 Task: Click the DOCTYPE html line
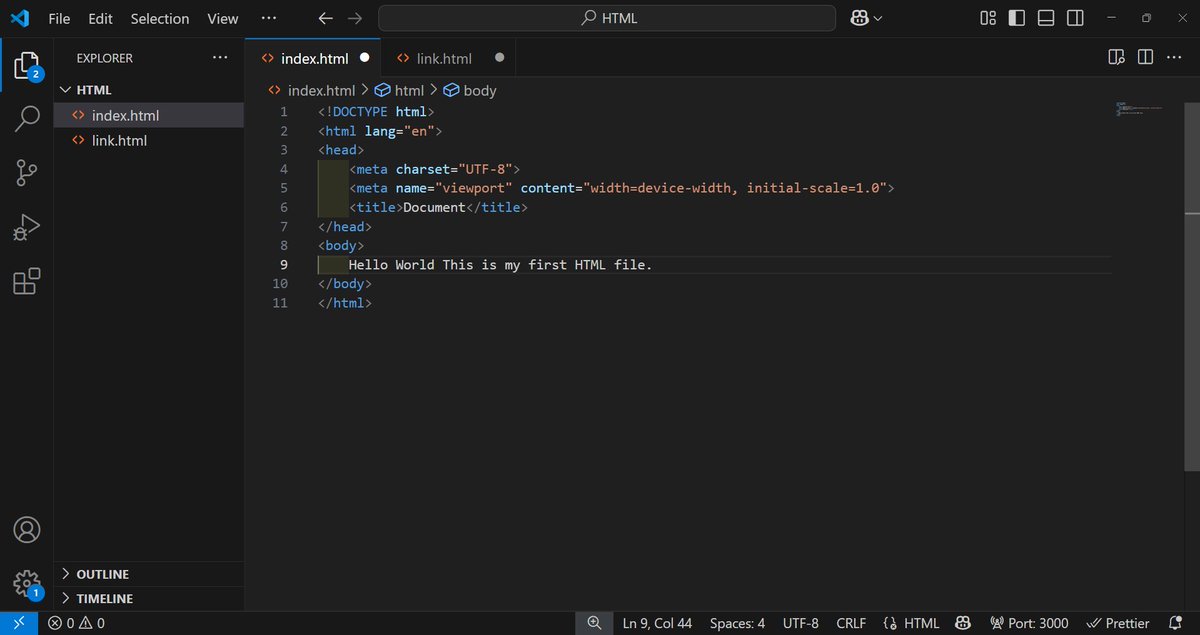pos(376,112)
